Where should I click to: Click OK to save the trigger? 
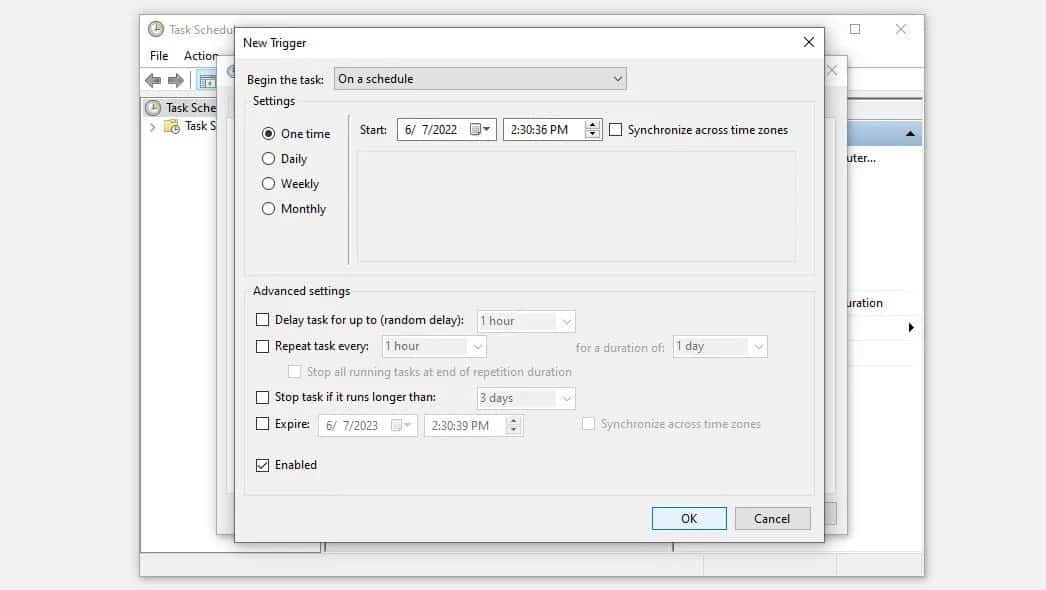689,519
